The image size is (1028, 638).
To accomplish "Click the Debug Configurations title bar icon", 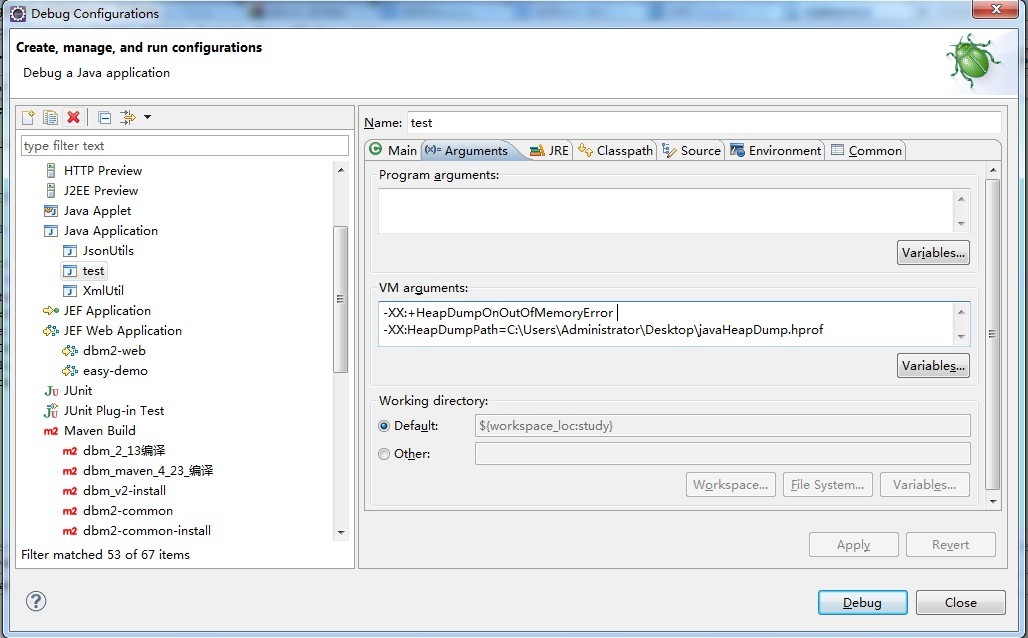I will point(18,13).
